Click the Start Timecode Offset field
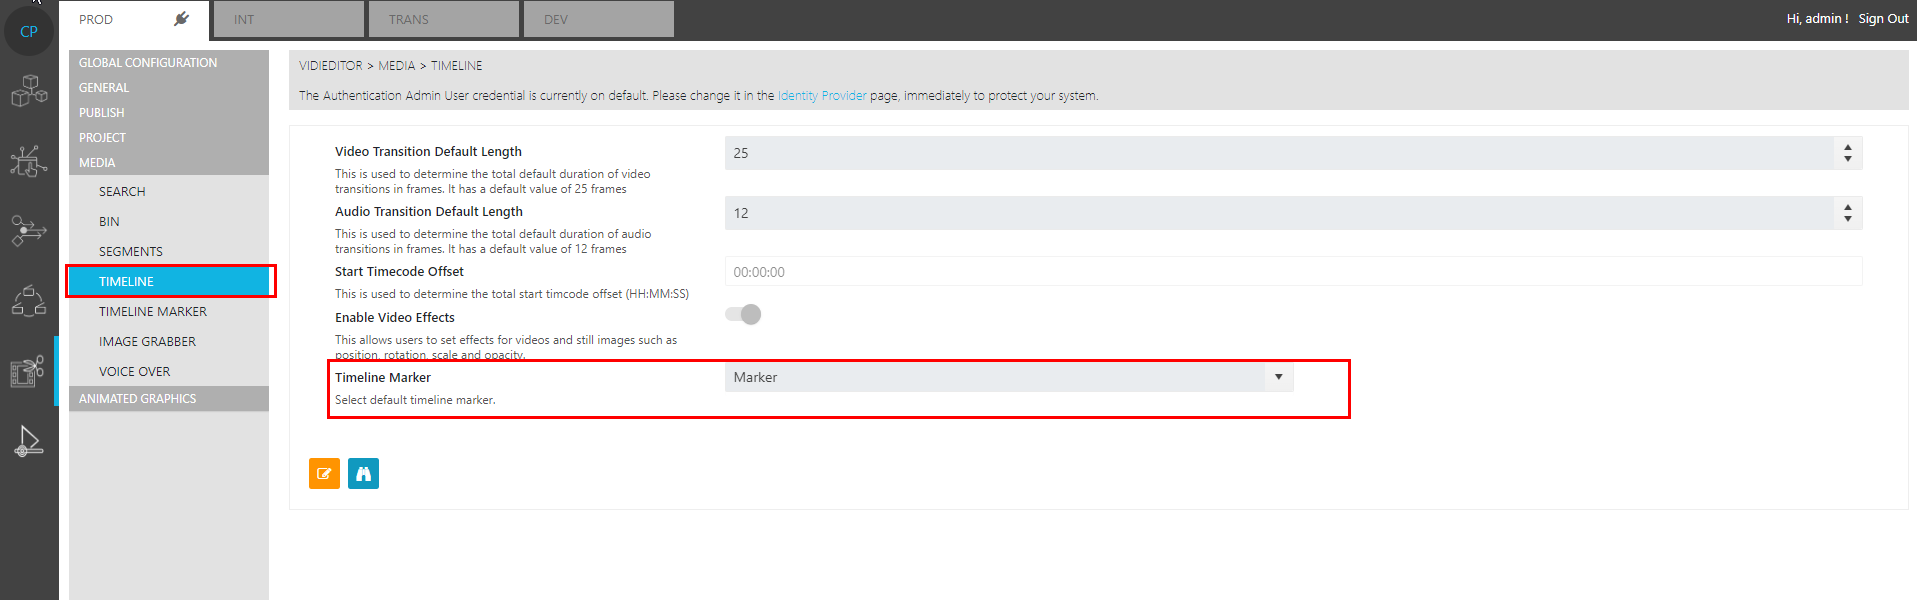 tap(1292, 272)
